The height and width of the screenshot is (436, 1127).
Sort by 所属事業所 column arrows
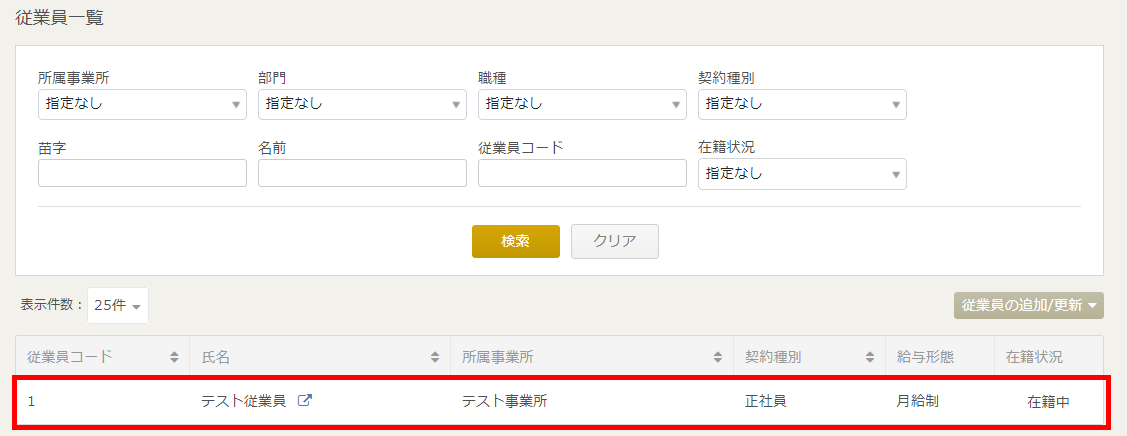point(717,357)
